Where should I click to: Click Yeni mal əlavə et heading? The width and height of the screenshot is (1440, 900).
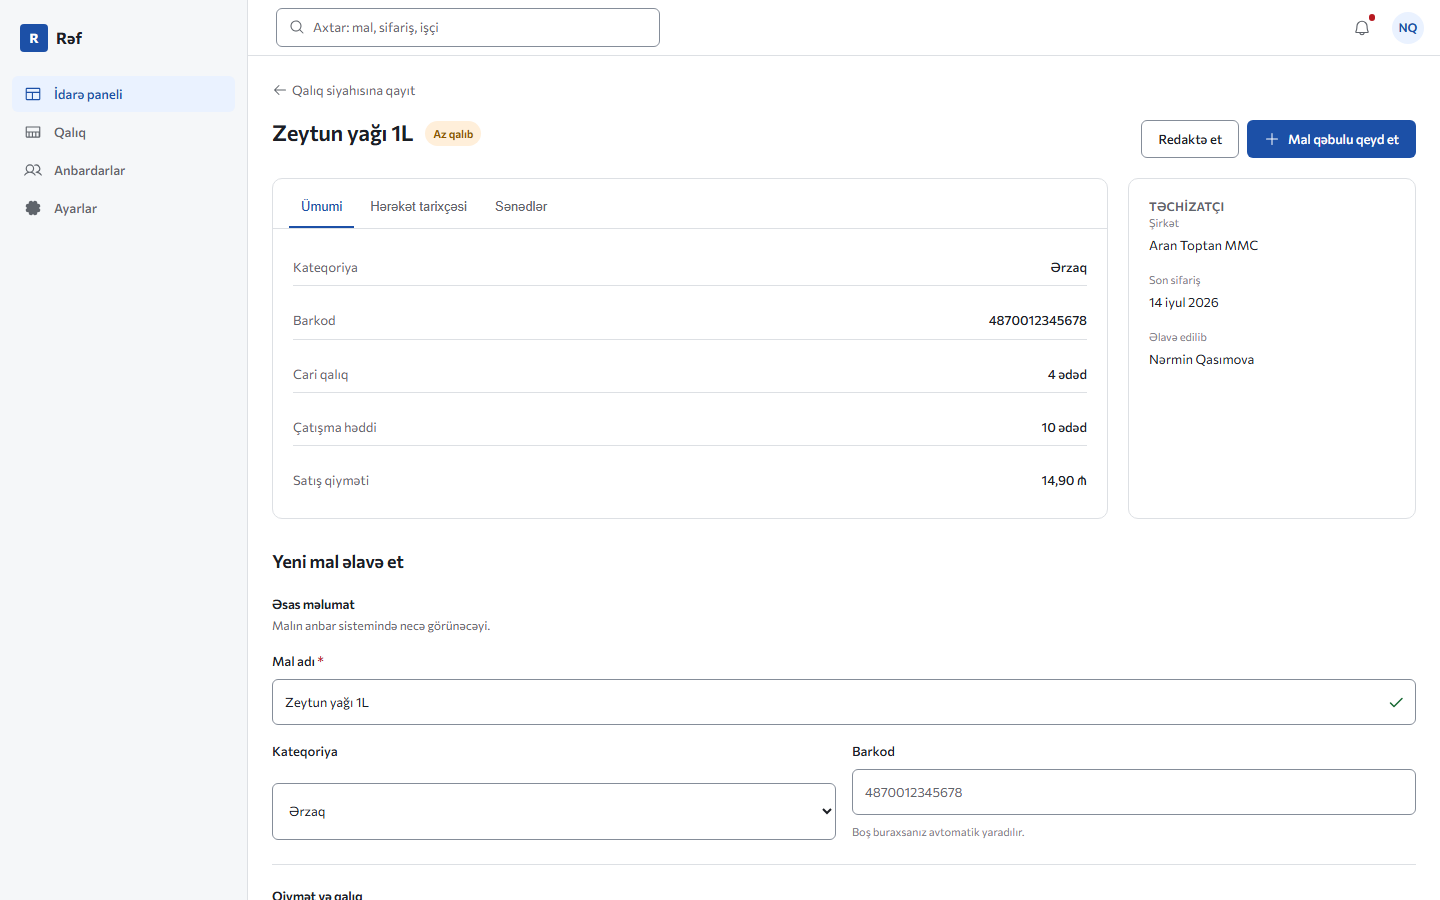[338, 562]
